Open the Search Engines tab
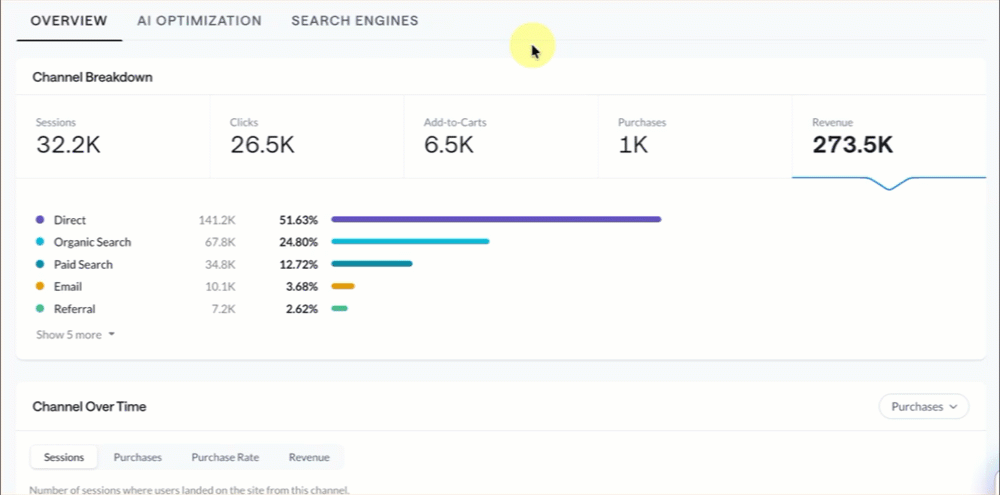1000x495 pixels. click(x=355, y=20)
